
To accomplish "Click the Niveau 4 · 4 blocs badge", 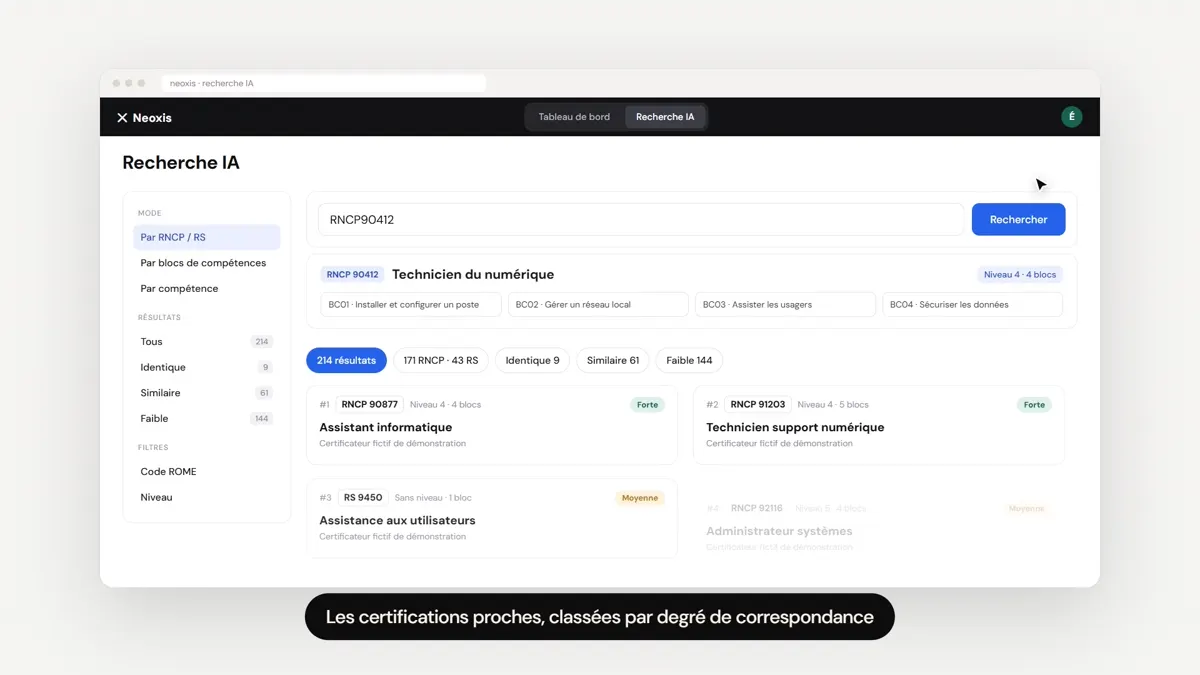I will [x=1019, y=274].
